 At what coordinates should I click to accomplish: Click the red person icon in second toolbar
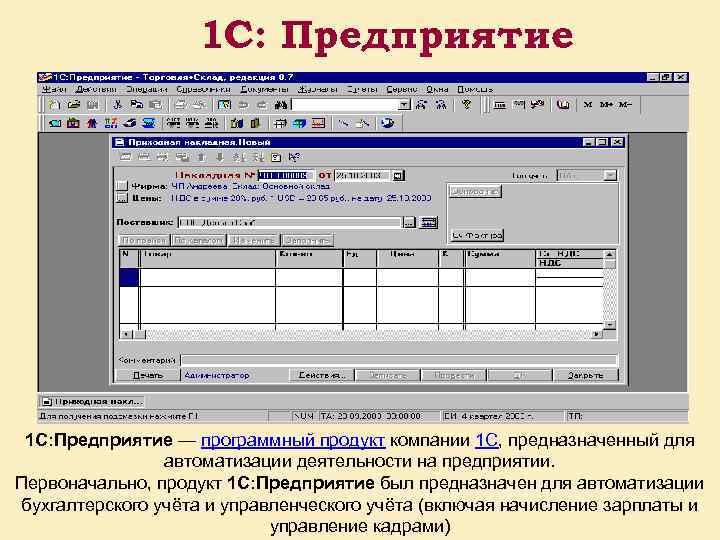[92, 123]
